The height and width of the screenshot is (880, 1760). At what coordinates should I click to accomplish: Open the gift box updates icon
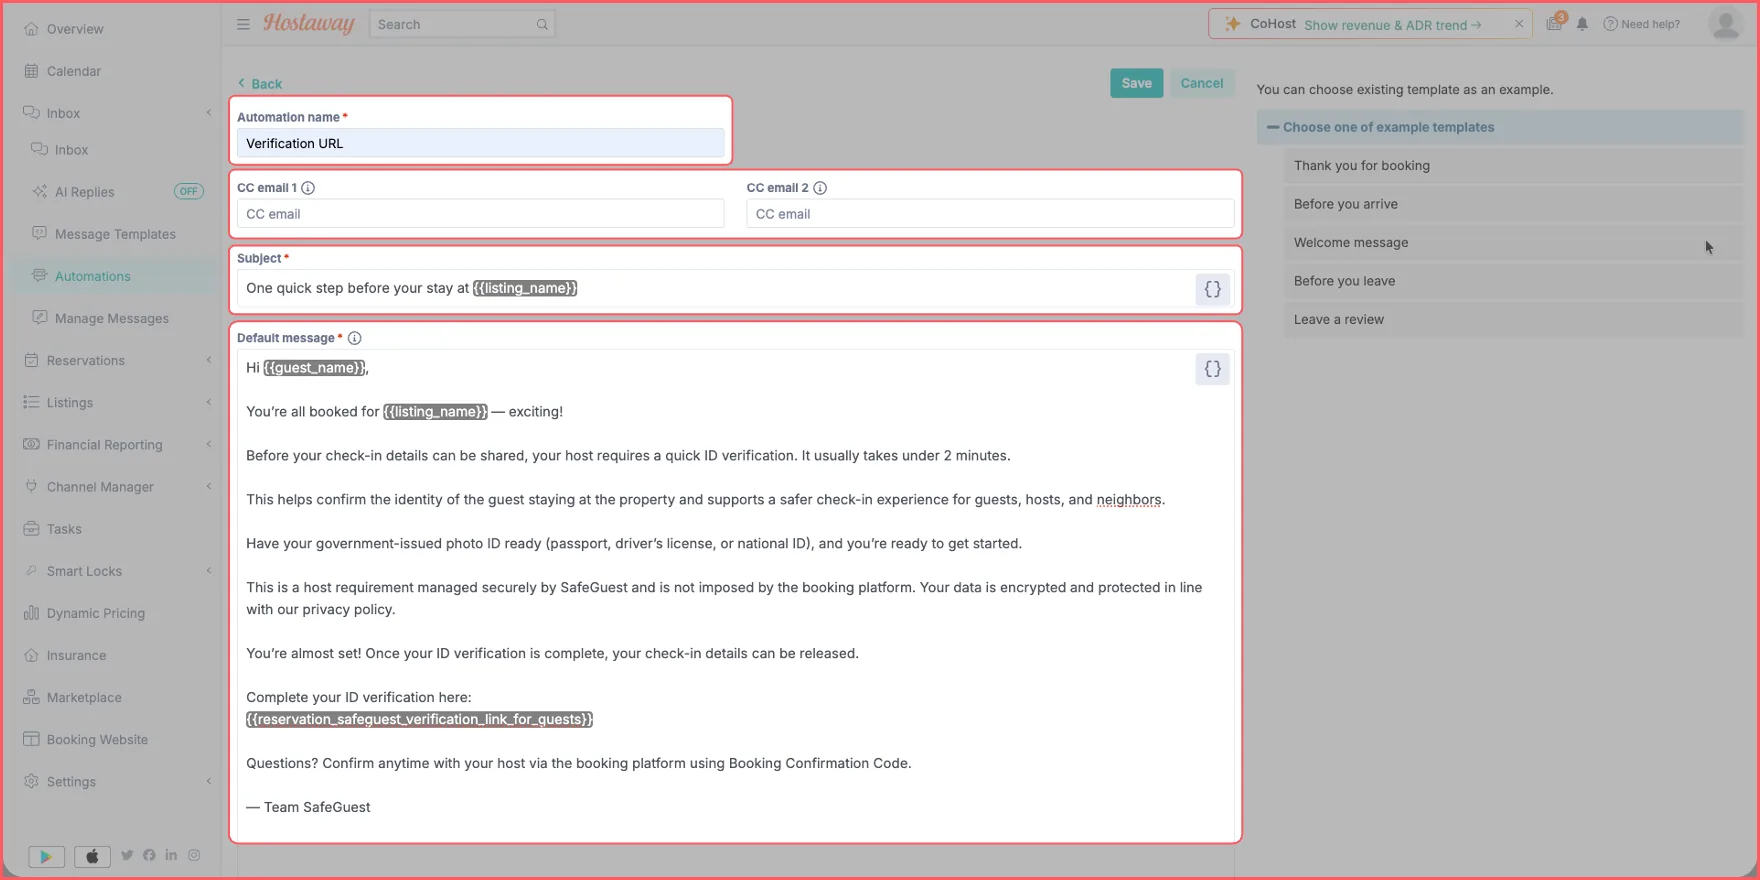tap(1554, 23)
